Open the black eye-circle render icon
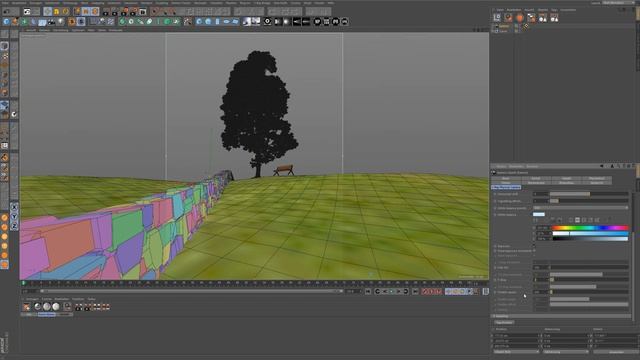This screenshot has width=640, height=360. [267, 22]
